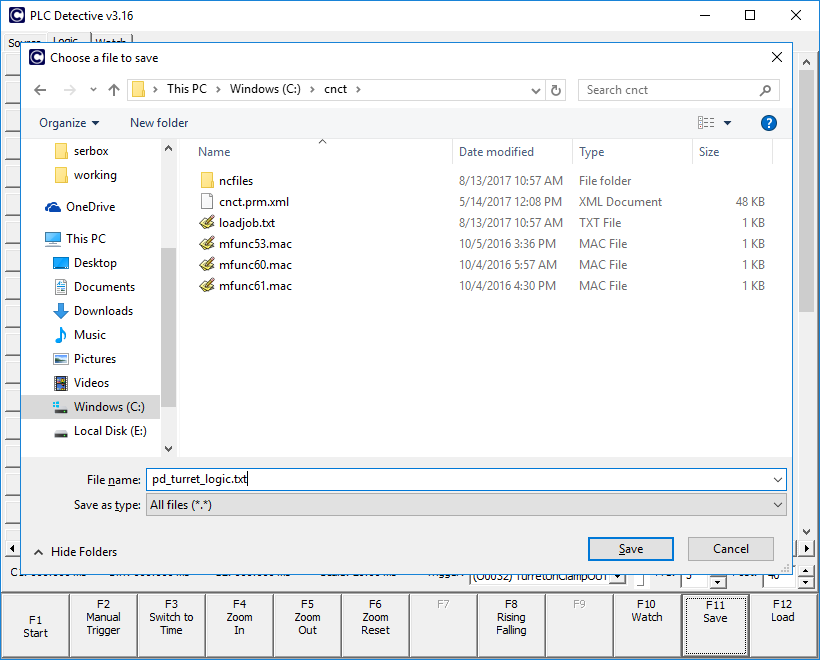Click F3 Switch to Time button
The height and width of the screenshot is (660, 820).
click(x=172, y=625)
